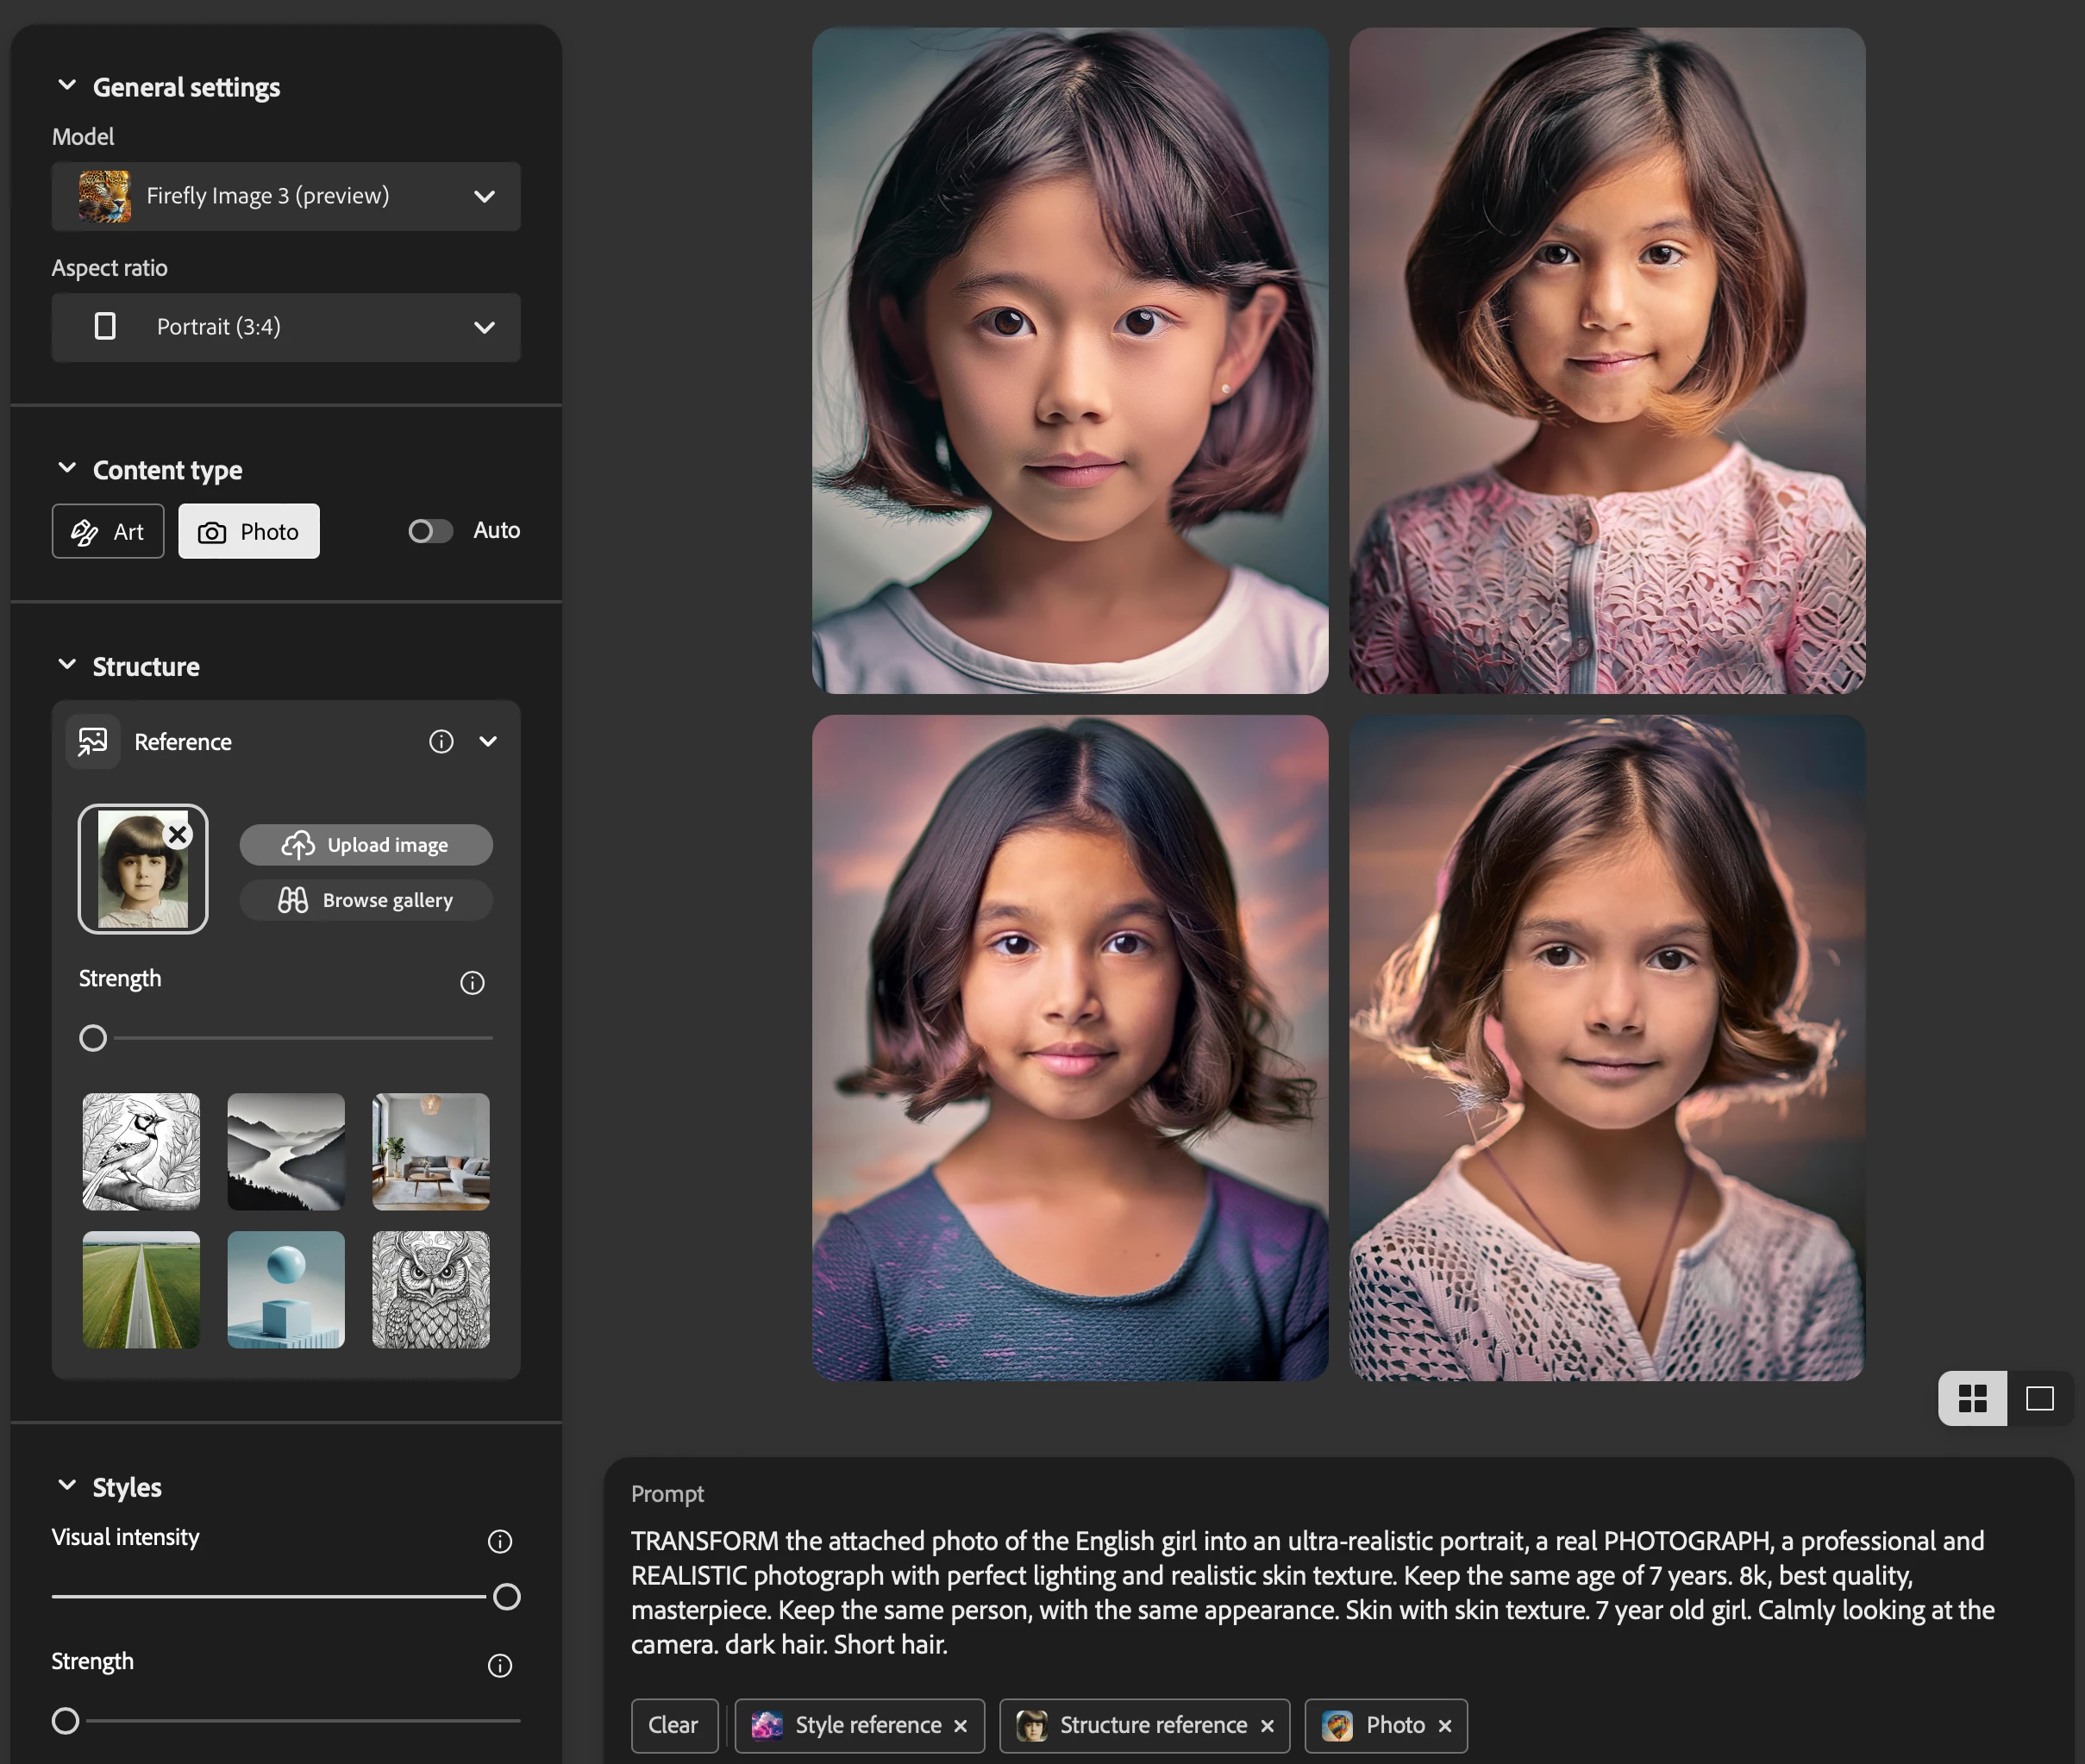Open the Firefly Image 3 model dropdown
The image size is (2085, 1764).
point(286,196)
